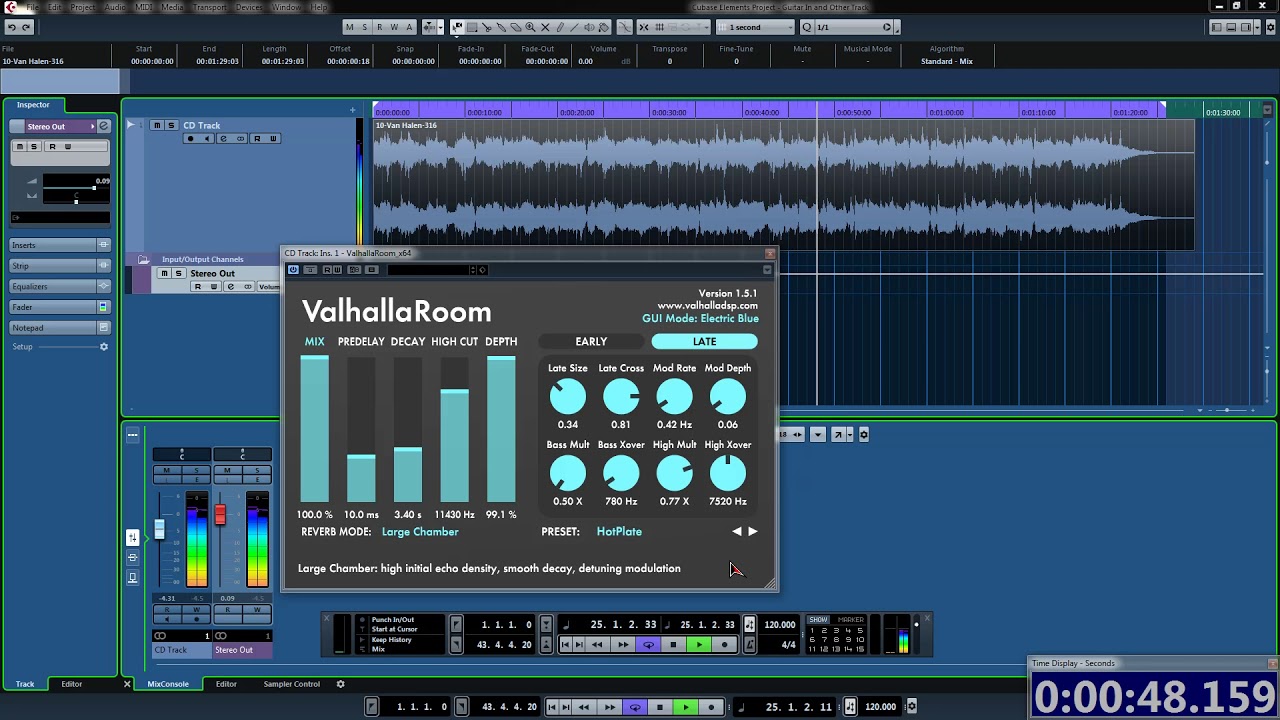Select the Erase tool in toolbar
Image resolution: width=1280 pixels, height=720 pixels.
[x=516, y=27]
